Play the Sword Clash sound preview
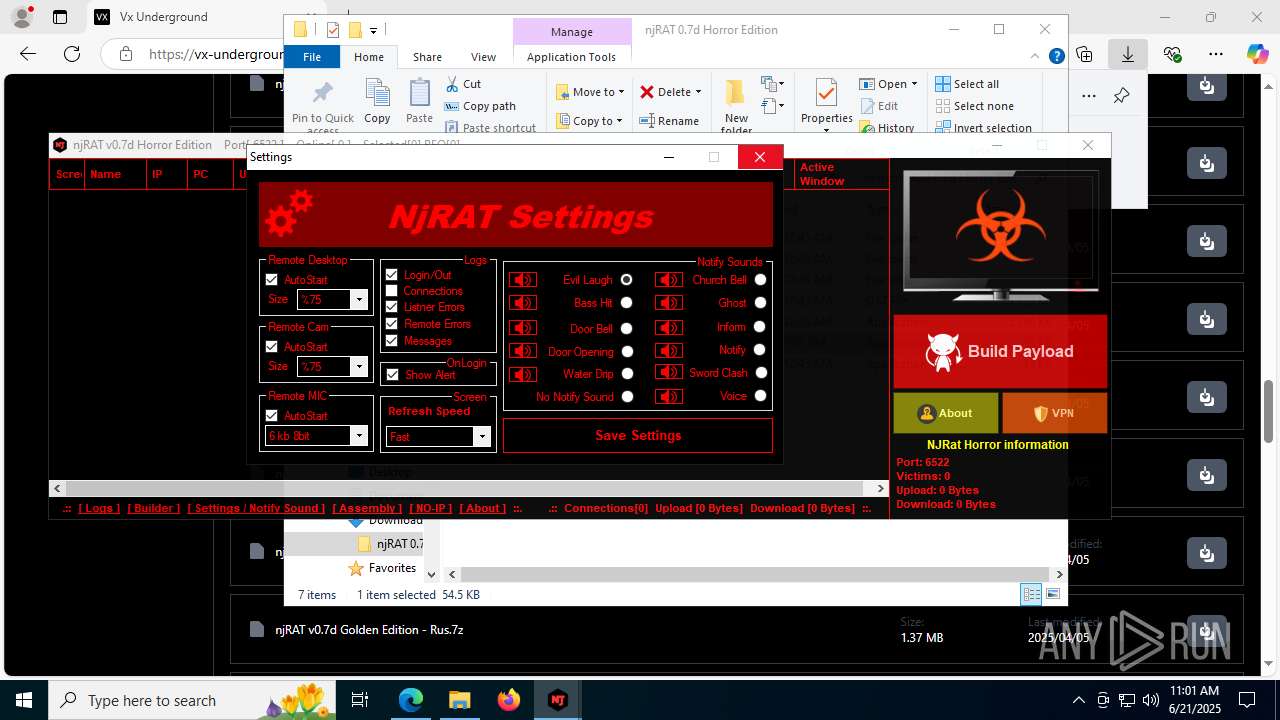This screenshot has width=1280, height=720. tap(669, 372)
